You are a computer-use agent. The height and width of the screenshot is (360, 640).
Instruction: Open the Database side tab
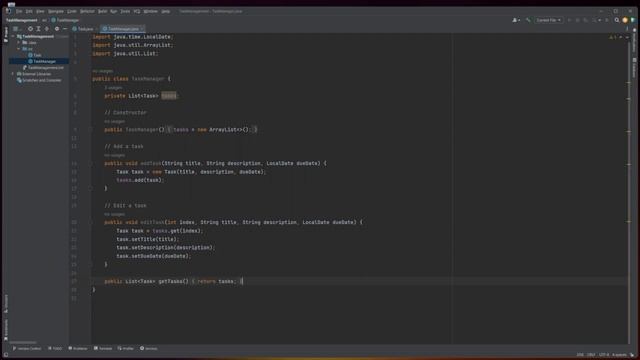[x=634, y=68]
